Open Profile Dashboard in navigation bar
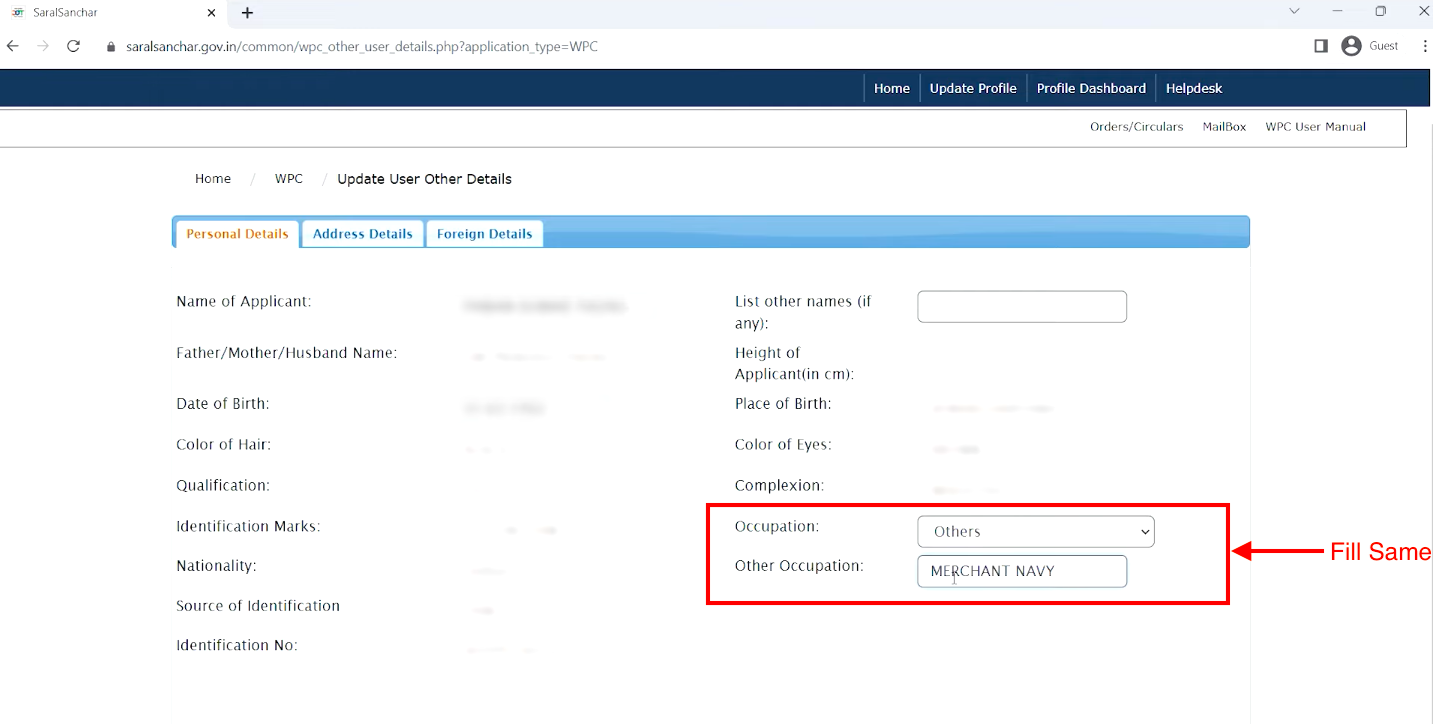This screenshot has height=724, width=1433. point(1091,88)
